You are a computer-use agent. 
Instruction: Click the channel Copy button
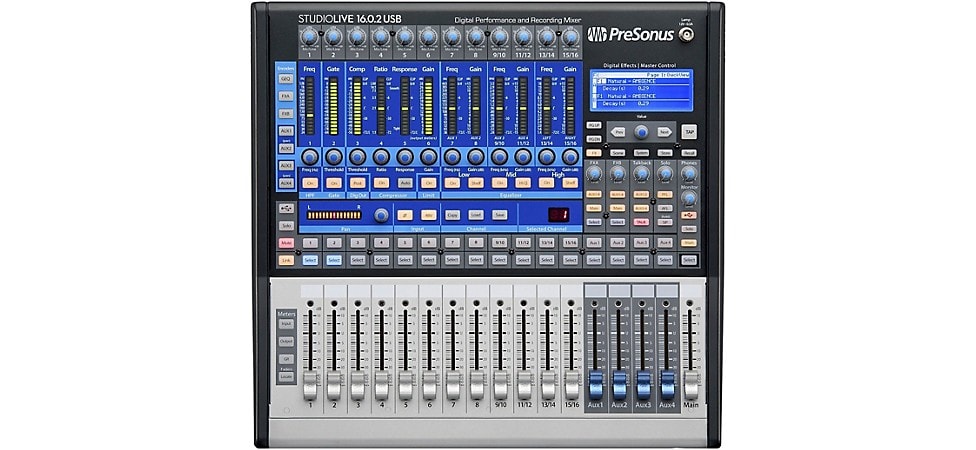click(453, 215)
